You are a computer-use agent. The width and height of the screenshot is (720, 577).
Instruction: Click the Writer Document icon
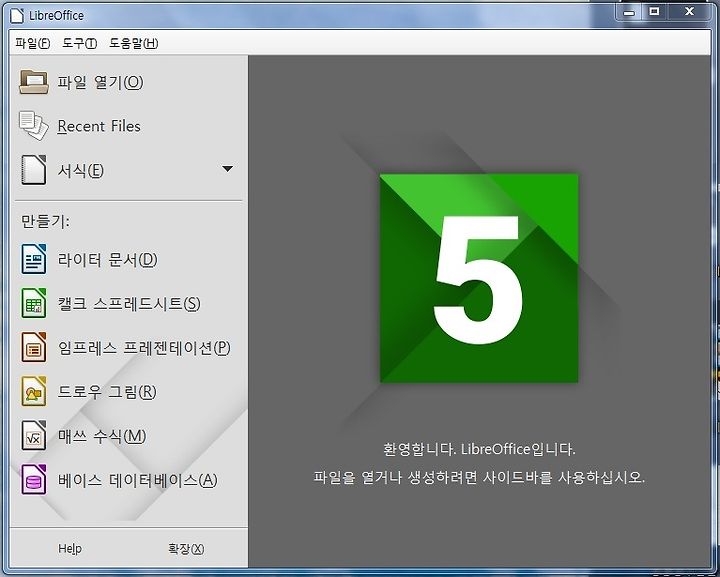pos(34,259)
